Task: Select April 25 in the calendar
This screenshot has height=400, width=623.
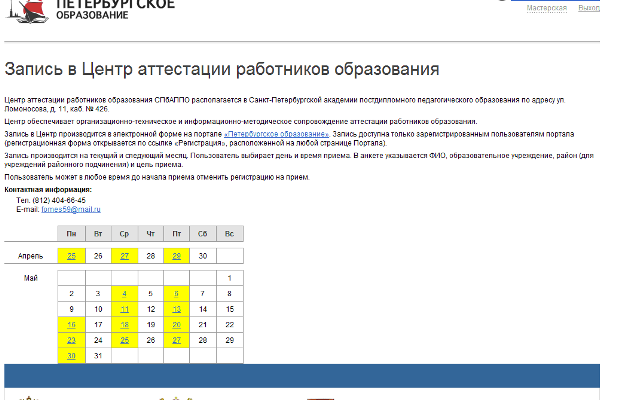Action: click(x=72, y=256)
